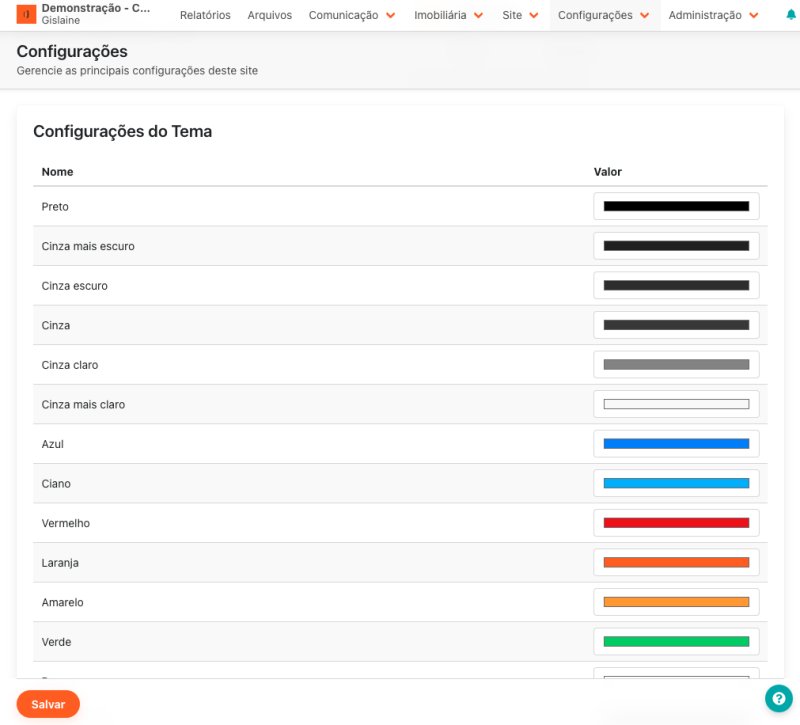Image resolution: width=800 pixels, height=725 pixels.
Task: Click the help question mark icon
Action: [x=778, y=698]
